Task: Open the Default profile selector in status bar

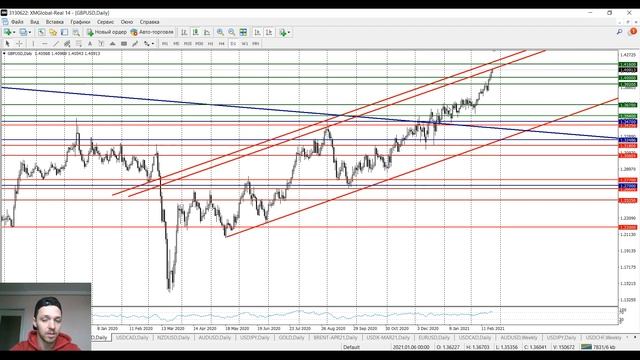Action: (x=351, y=347)
